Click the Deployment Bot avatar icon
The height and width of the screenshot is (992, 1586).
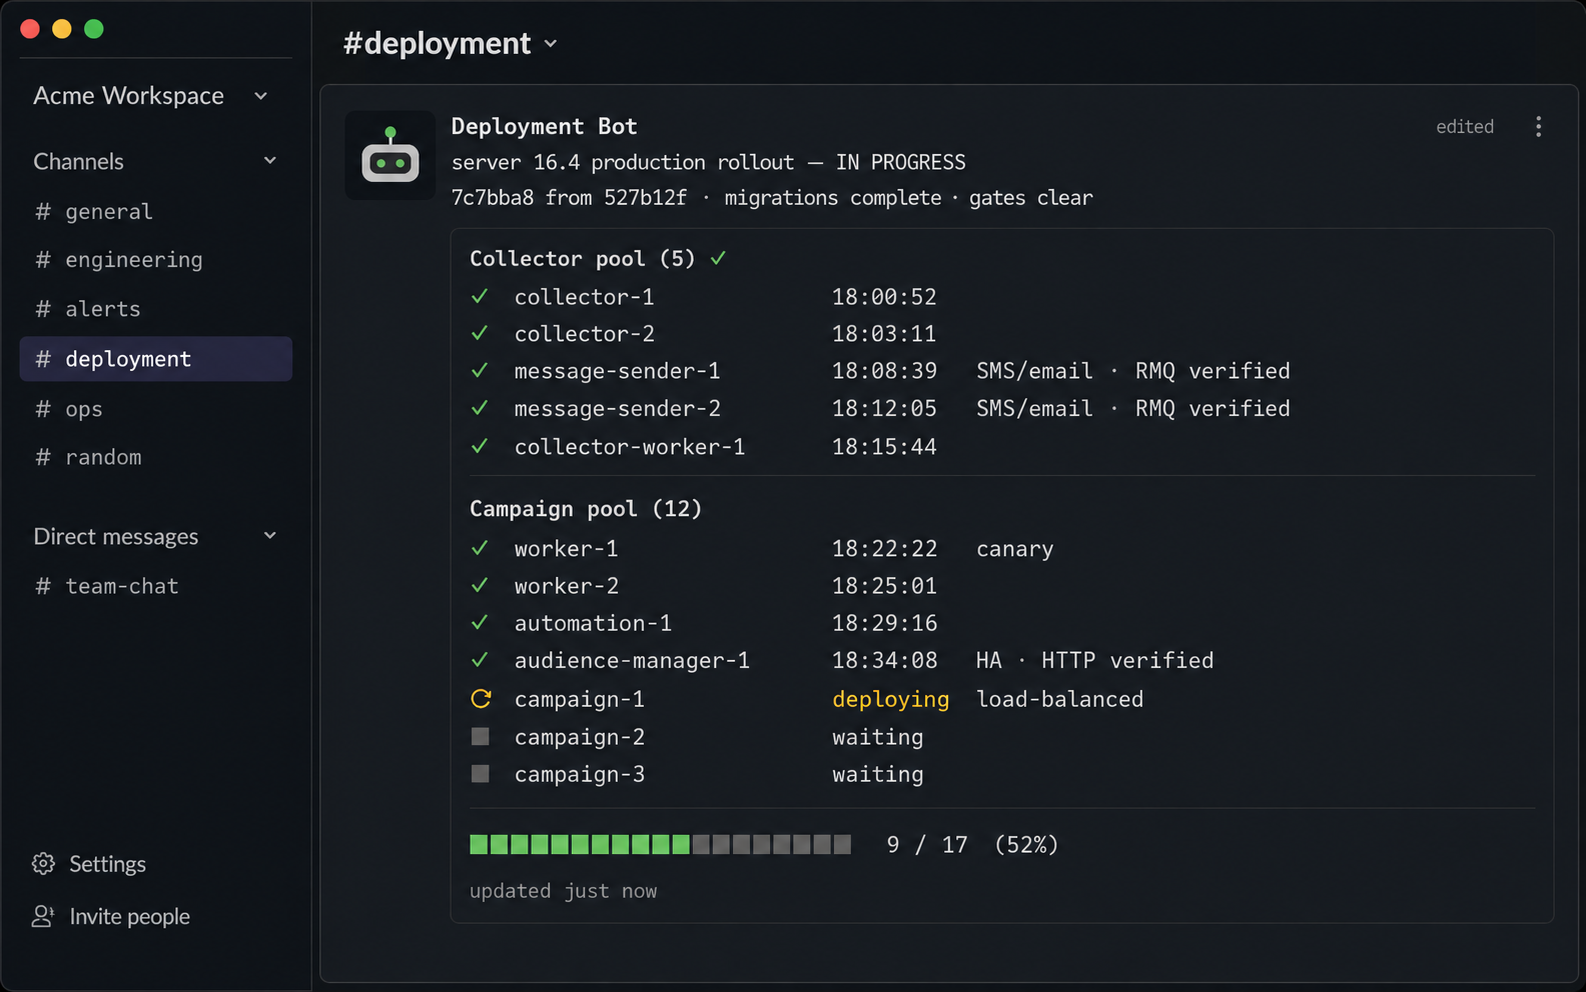click(390, 155)
